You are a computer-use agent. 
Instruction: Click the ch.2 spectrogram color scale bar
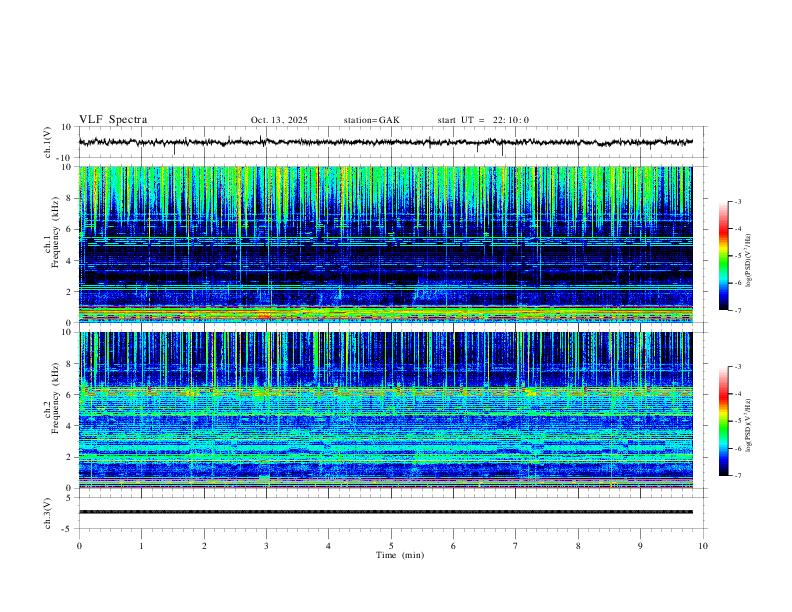tap(723, 421)
